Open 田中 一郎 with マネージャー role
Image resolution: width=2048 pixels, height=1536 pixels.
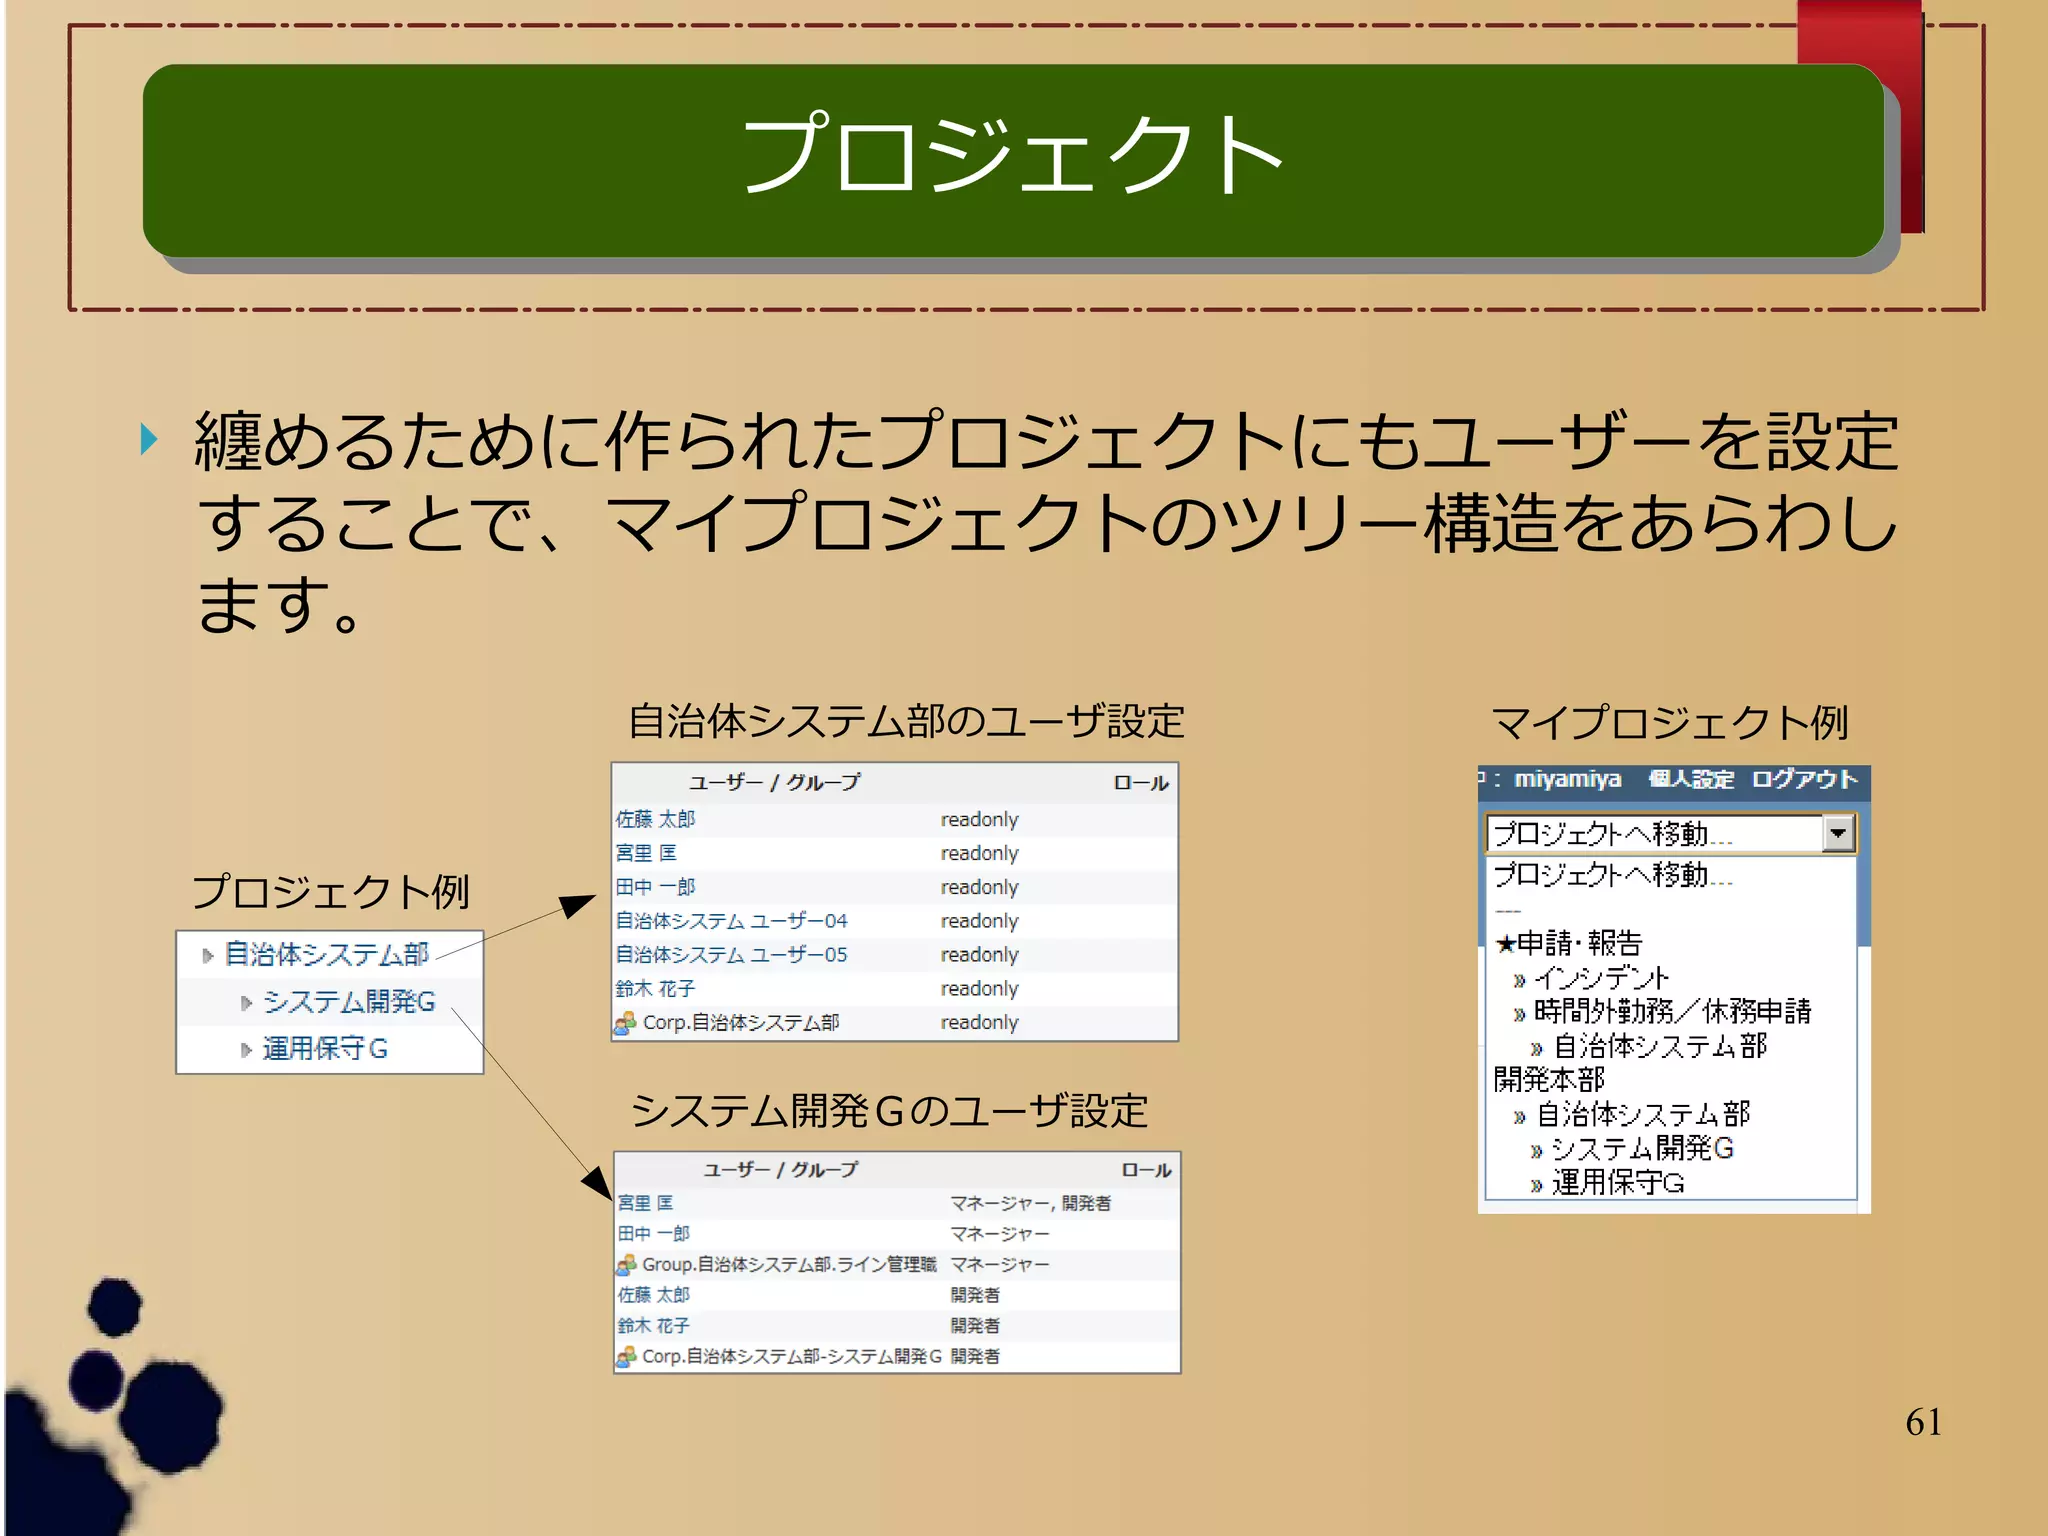[x=653, y=1234]
